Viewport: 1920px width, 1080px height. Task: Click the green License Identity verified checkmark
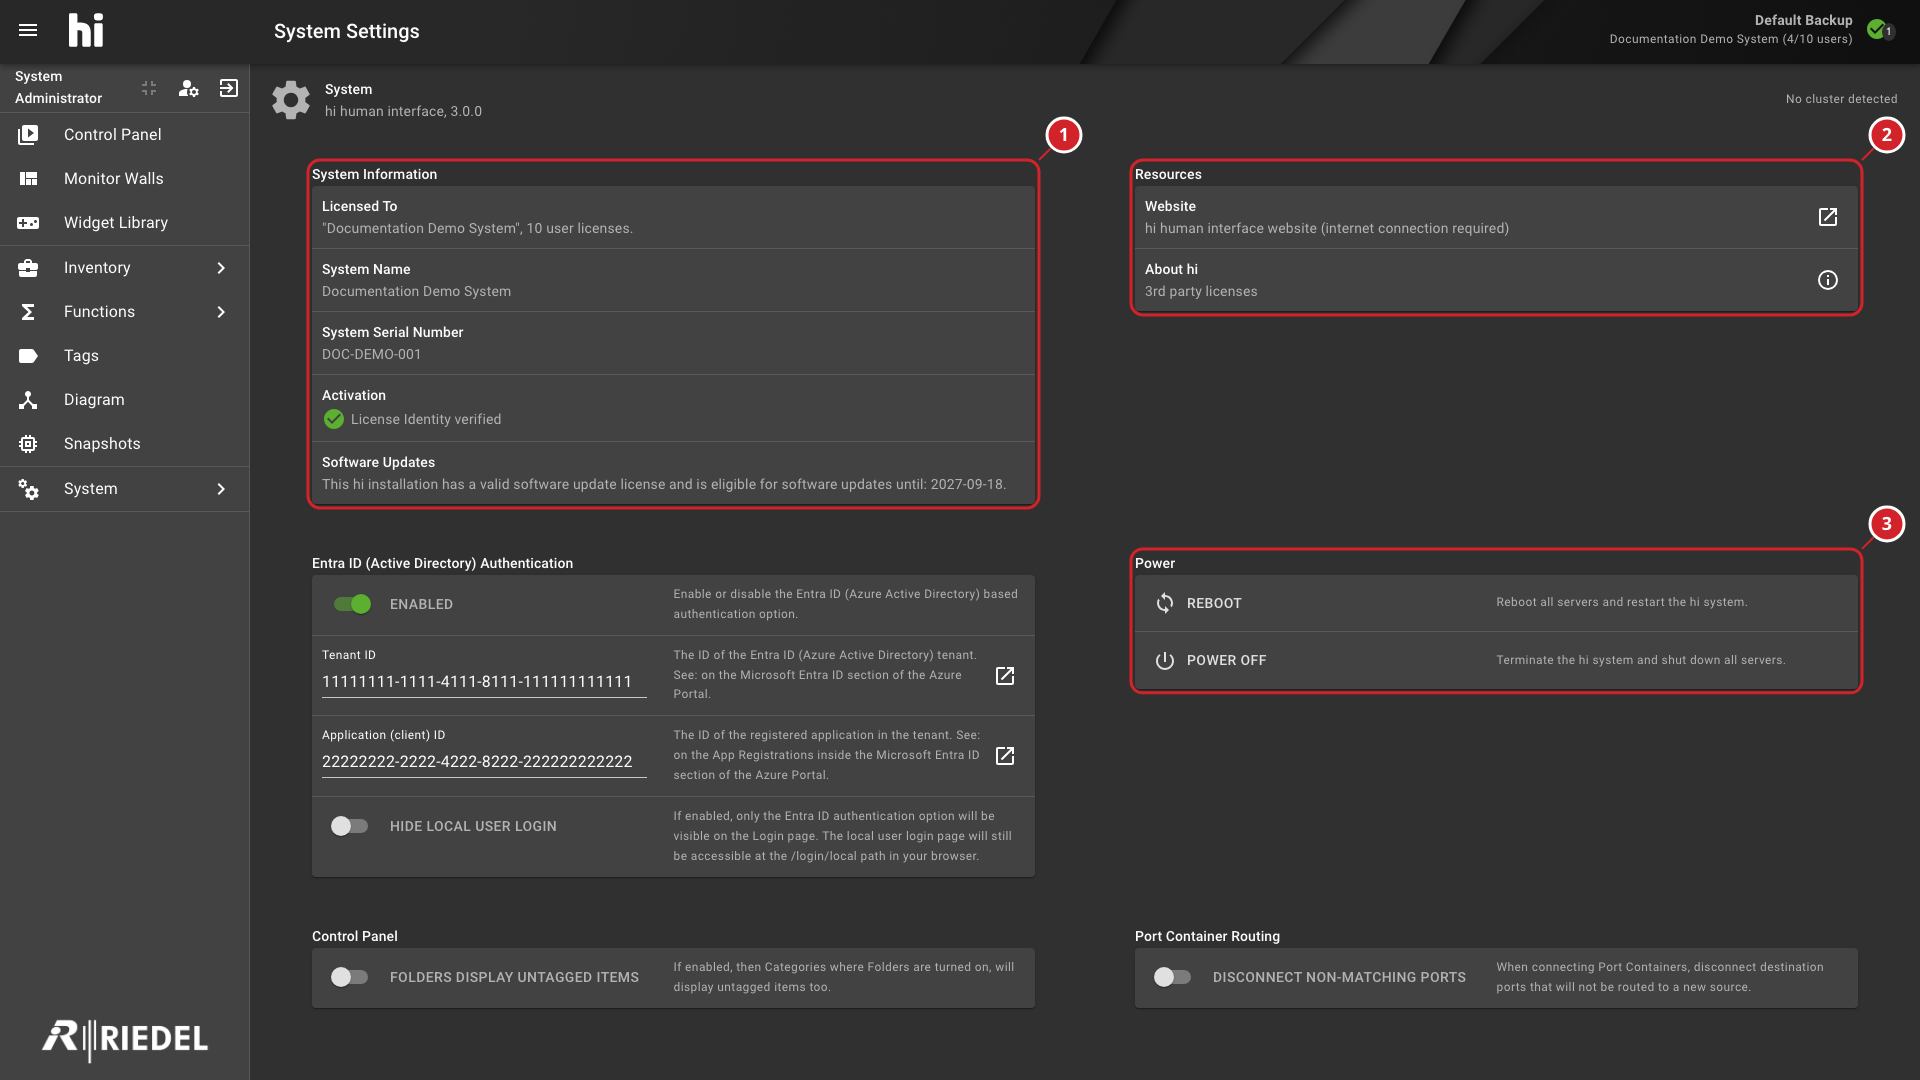pyautogui.click(x=334, y=419)
